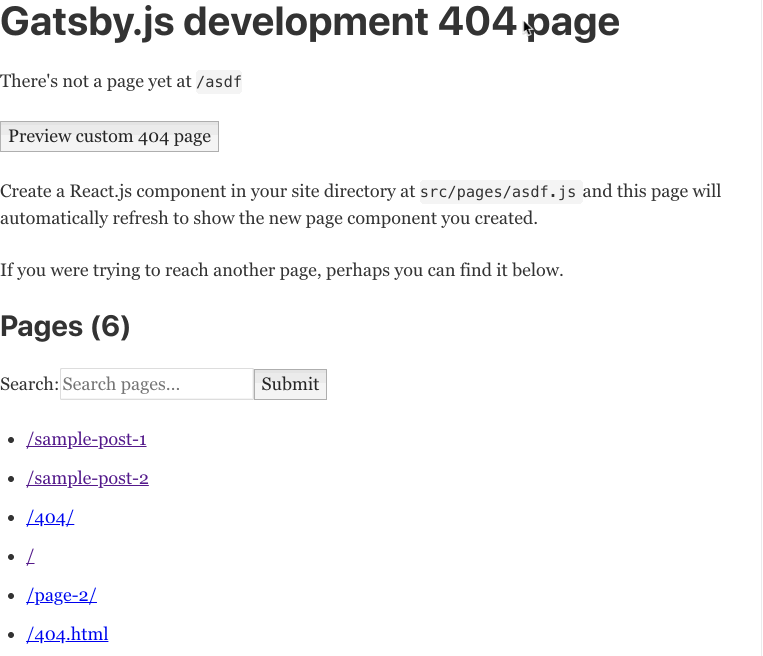Open the /sample-post-1 link
763x656 pixels.
click(87, 439)
